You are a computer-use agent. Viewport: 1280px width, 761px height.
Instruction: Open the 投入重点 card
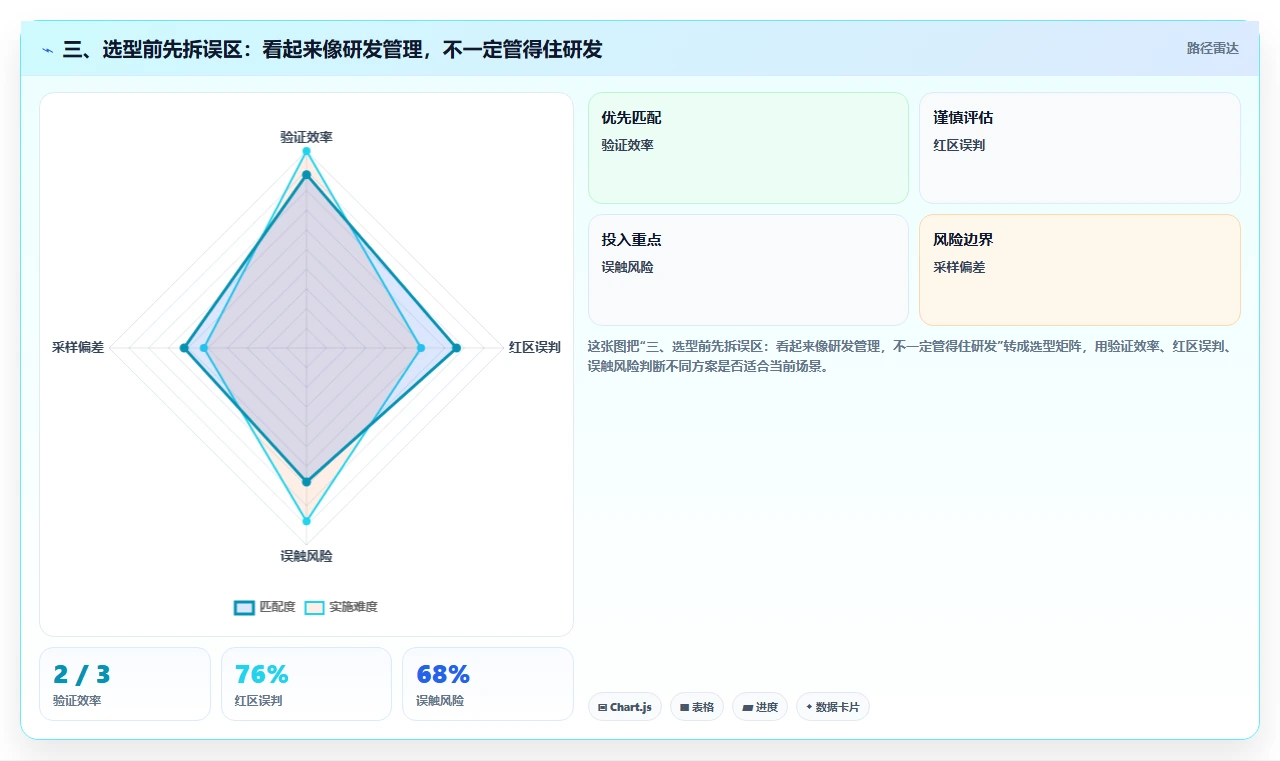(748, 270)
